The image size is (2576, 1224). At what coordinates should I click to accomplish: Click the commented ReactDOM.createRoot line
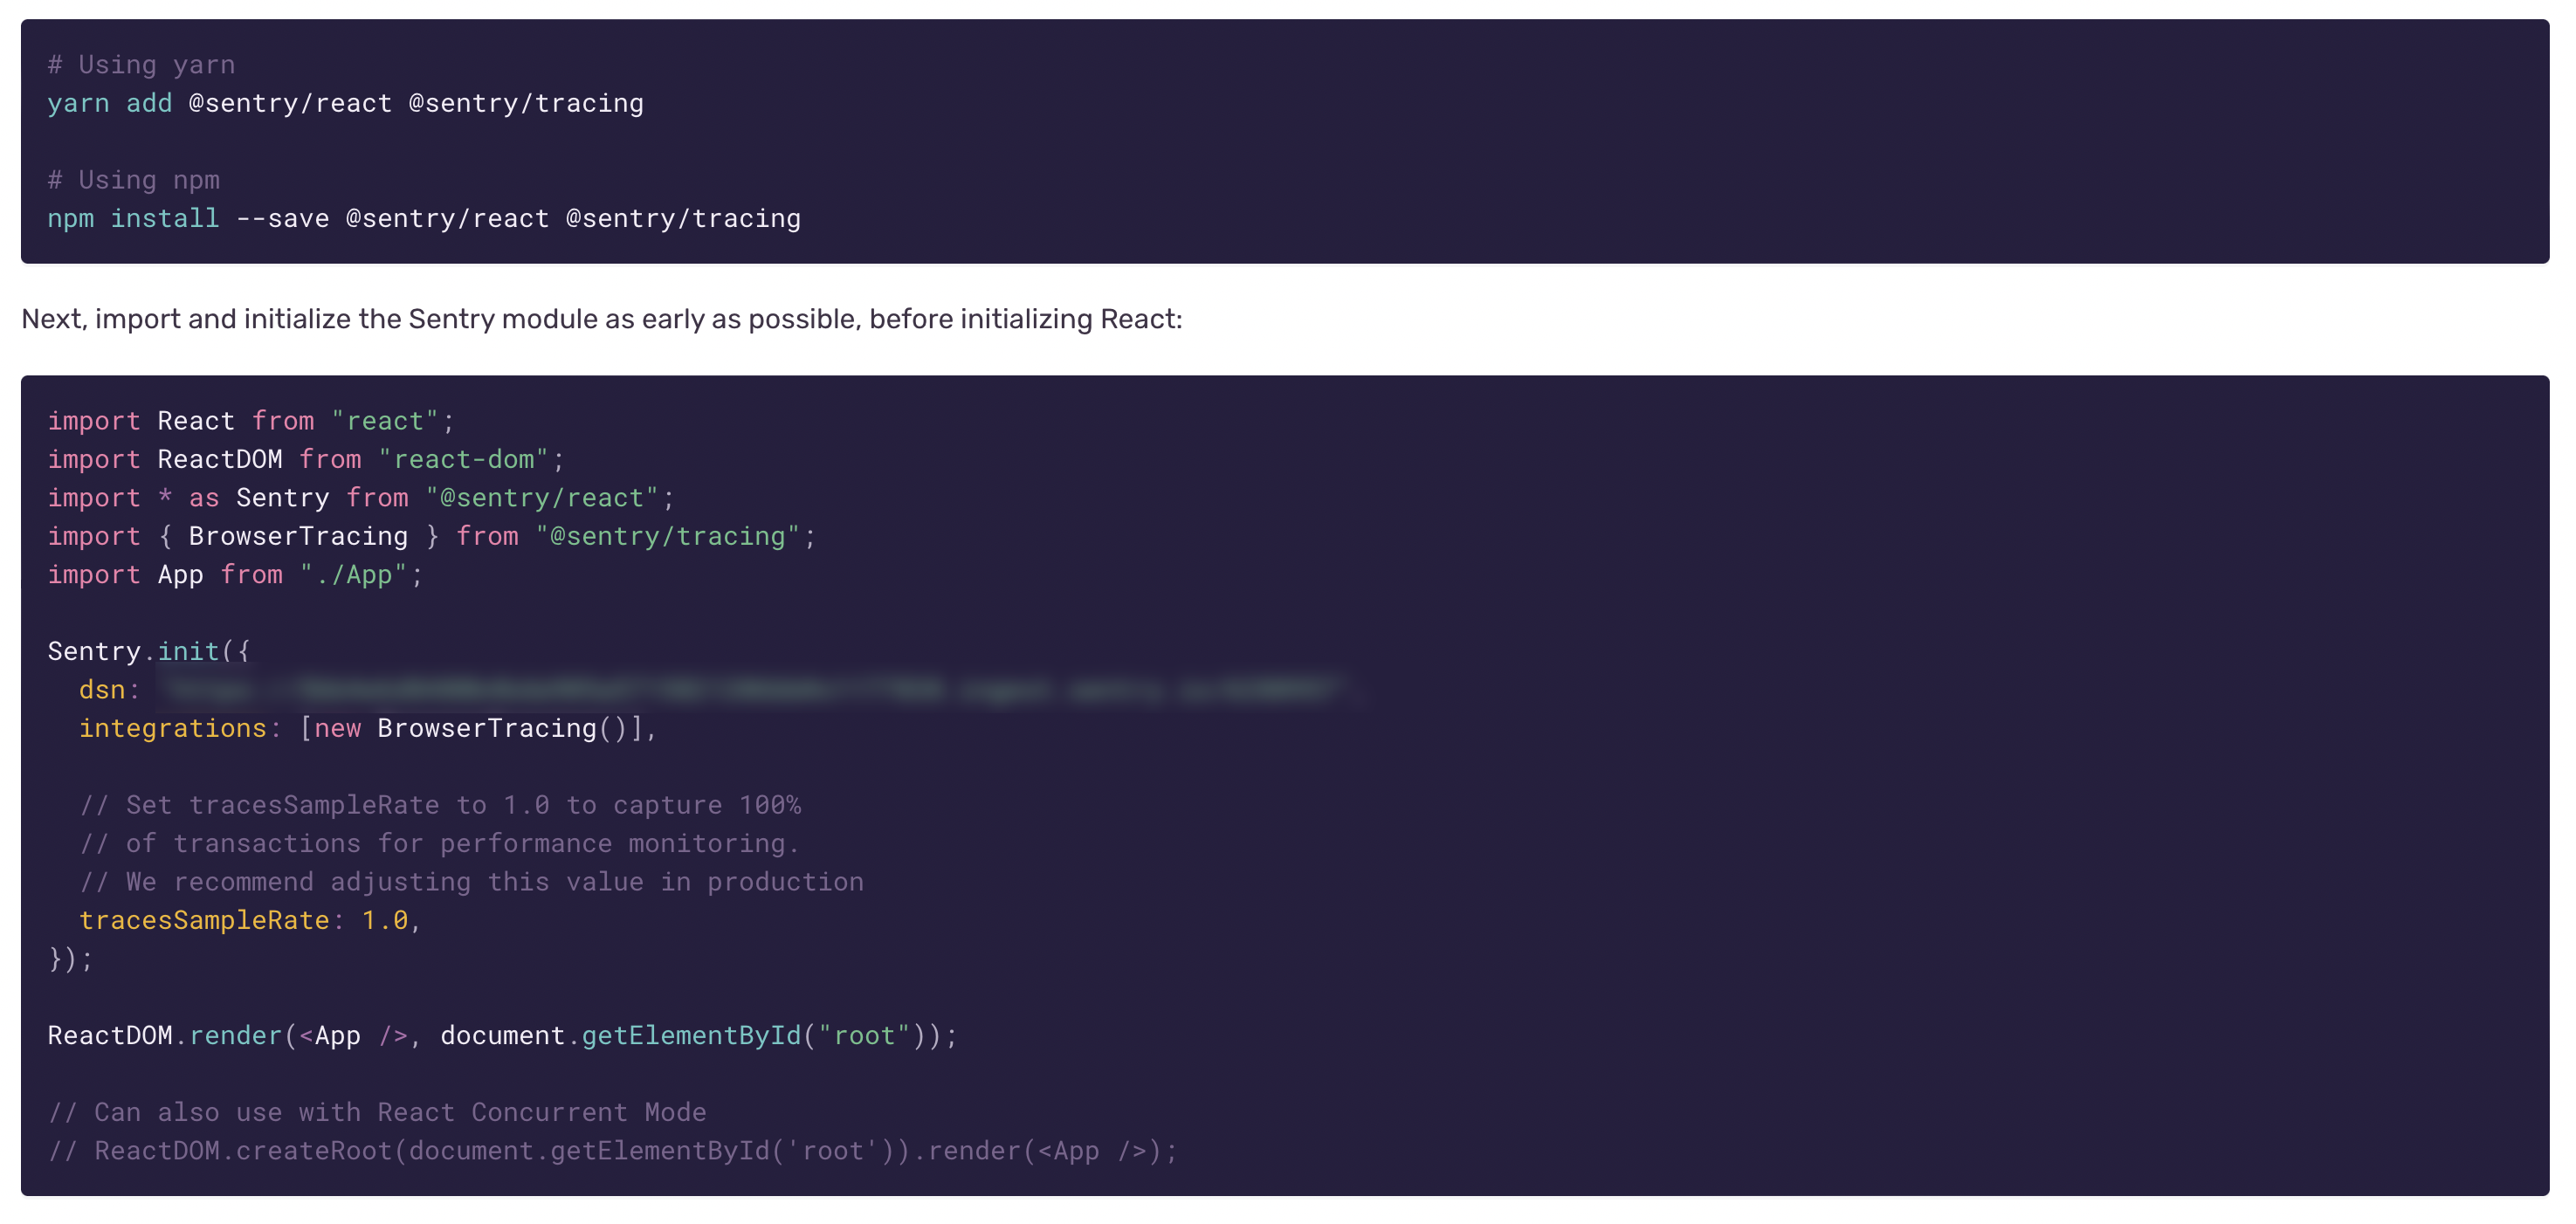613,1150
